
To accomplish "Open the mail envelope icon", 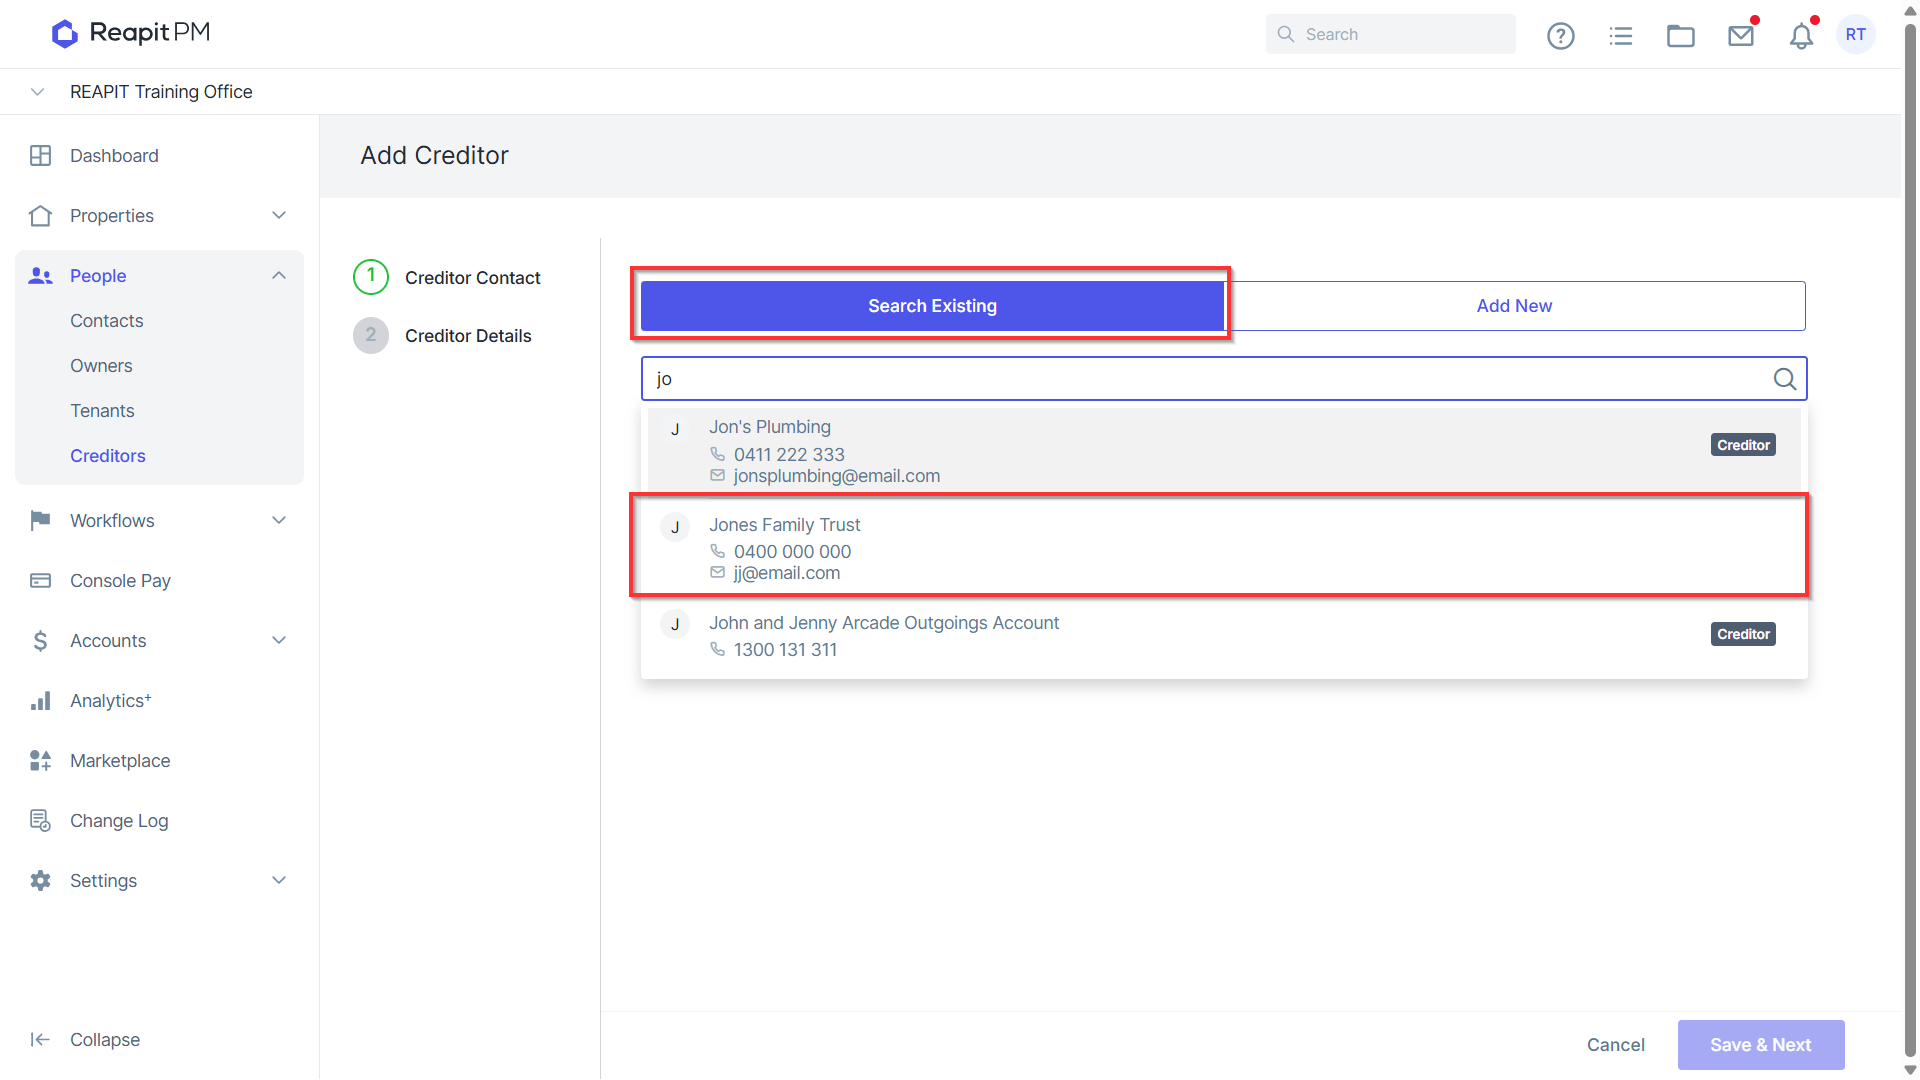I will point(1741,36).
